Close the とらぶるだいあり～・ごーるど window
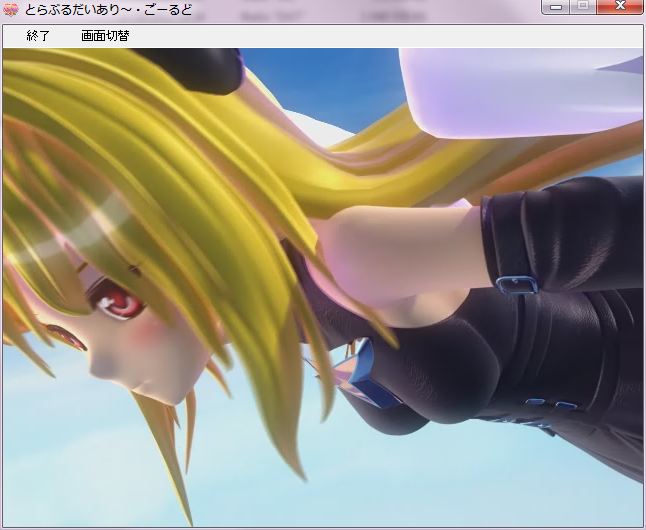Image resolution: width=646 pixels, height=530 pixels. click(x=620, y=7)
